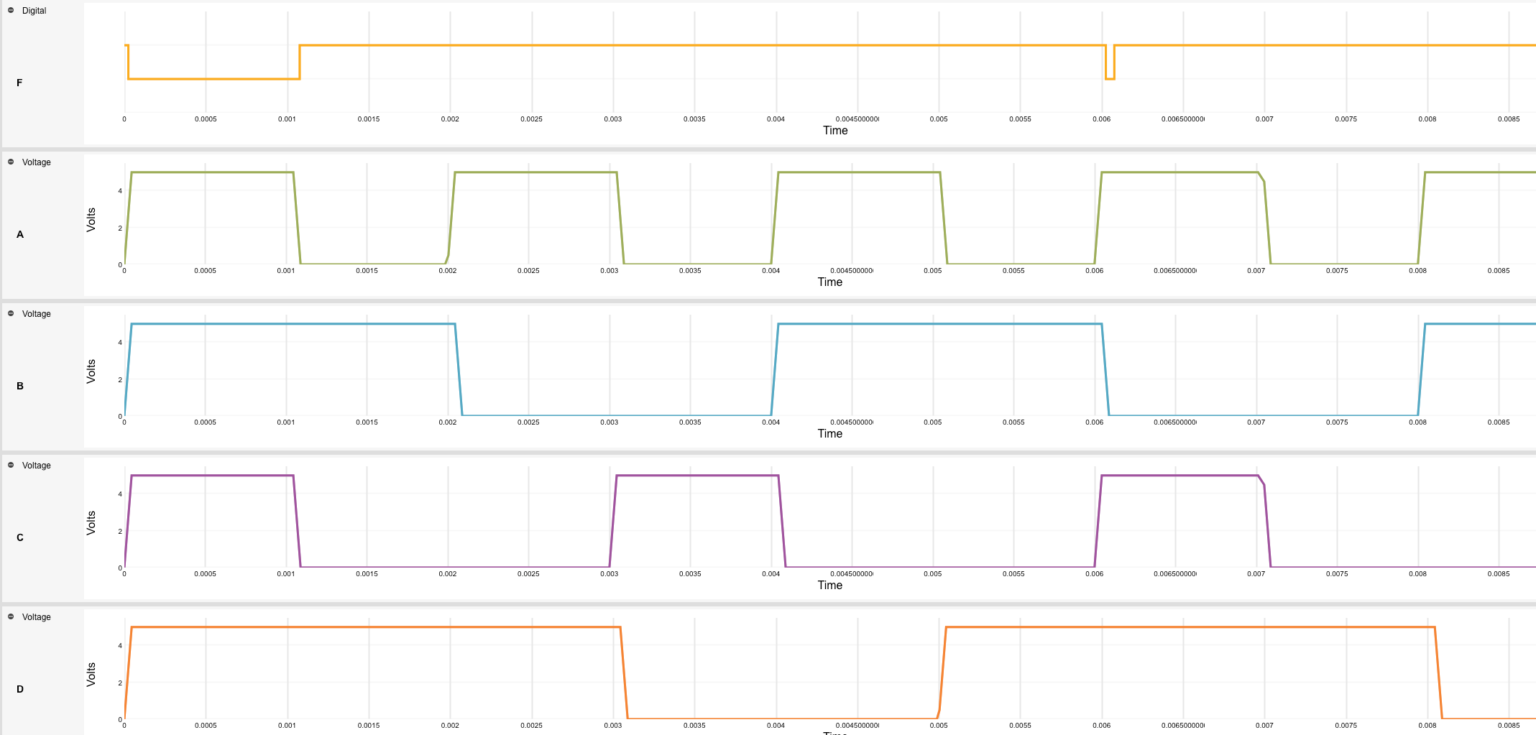The width and height of the screenshot is (1536, 735).
Task: Click the Volts axis title on plot B
Action: tap(91, 369)
